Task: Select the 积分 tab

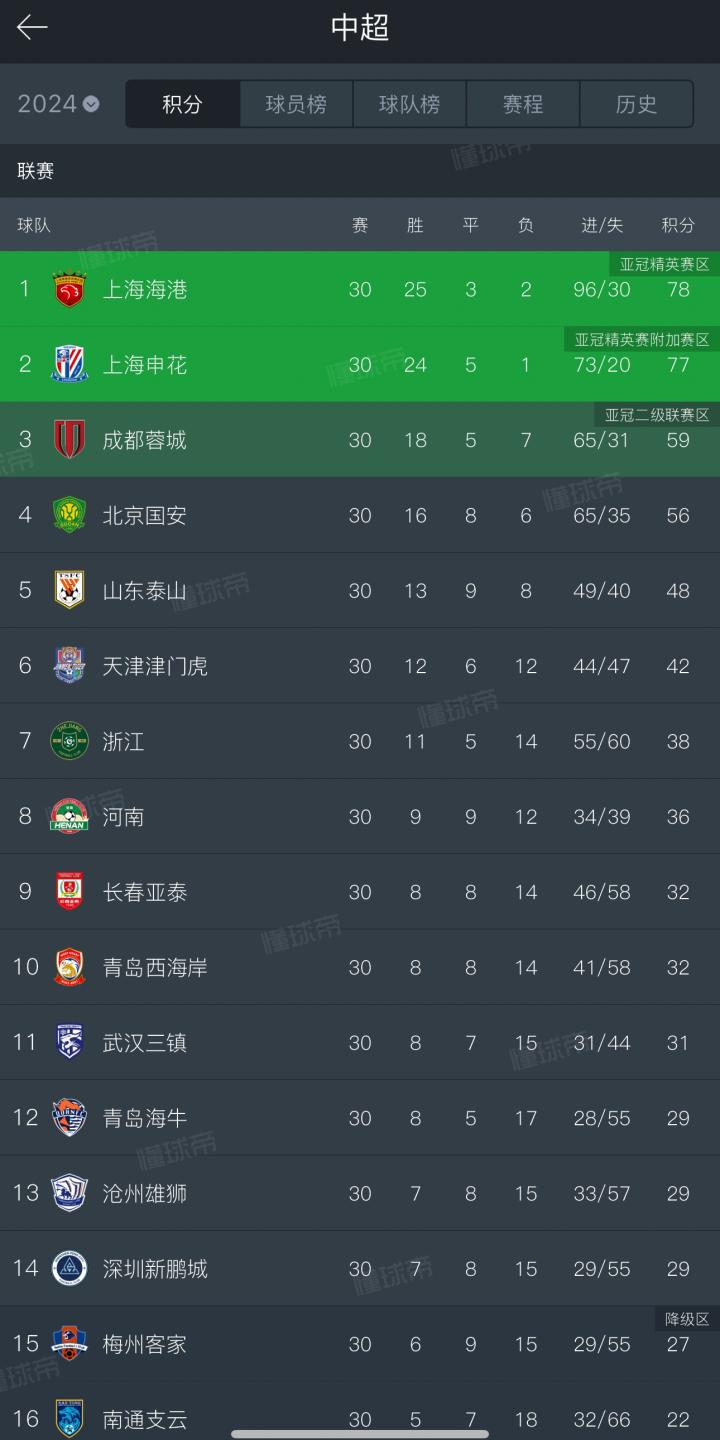Action: 183,104
